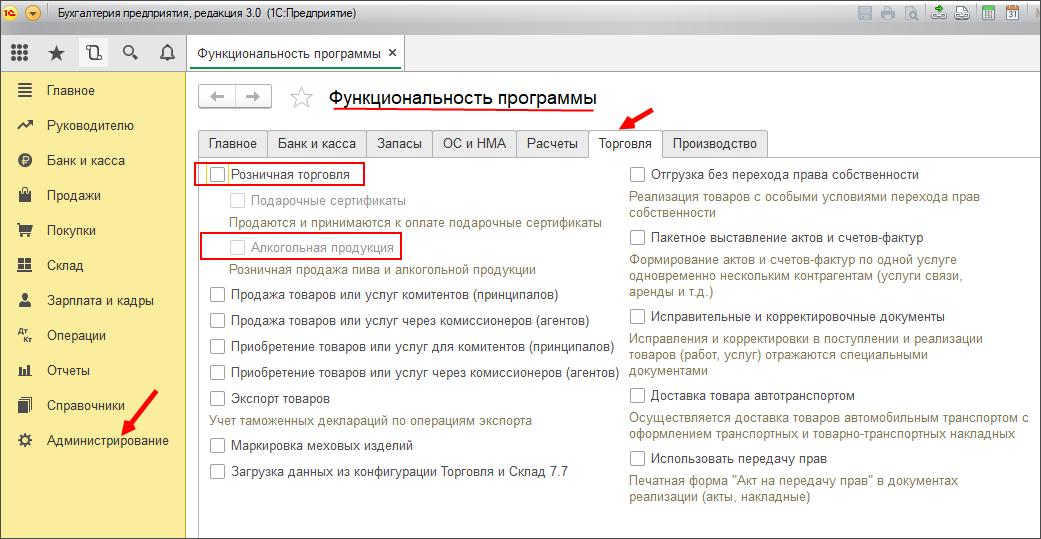Click the Главное hamburger icon in sidebar
This screenshot has width=1041, height=539.
pyautogui.click(x=25, y=91)
